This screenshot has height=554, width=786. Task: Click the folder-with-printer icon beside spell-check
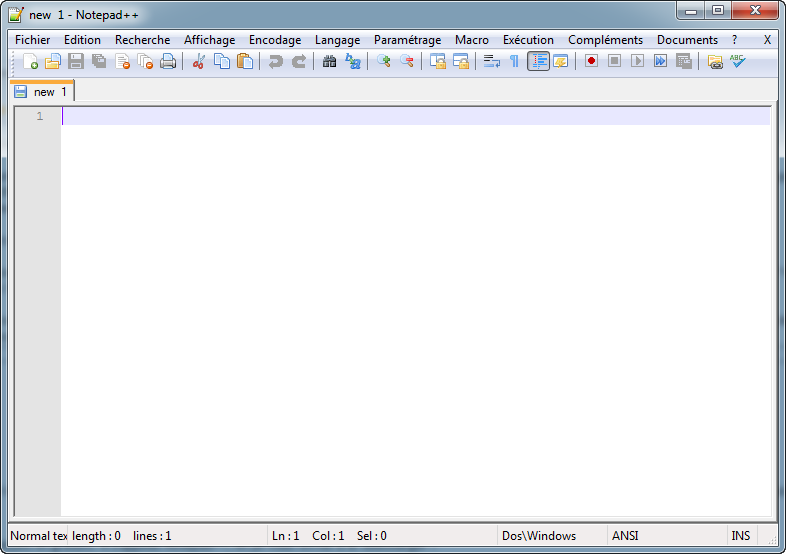click(x=715, y=61)
